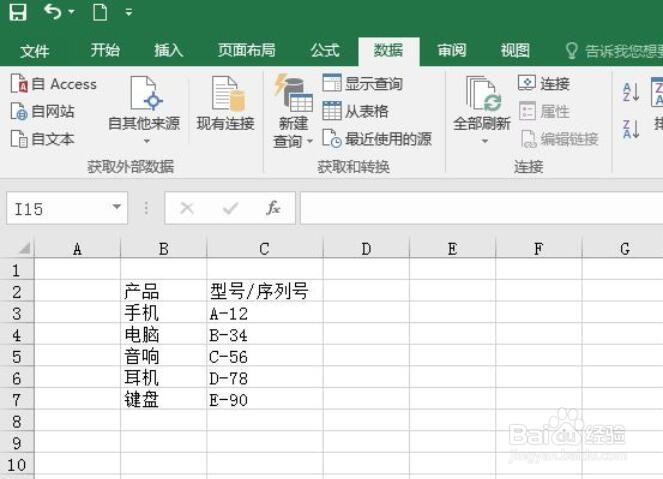Select row 8 header
The image size is (663, 479).
click(16, 421)
